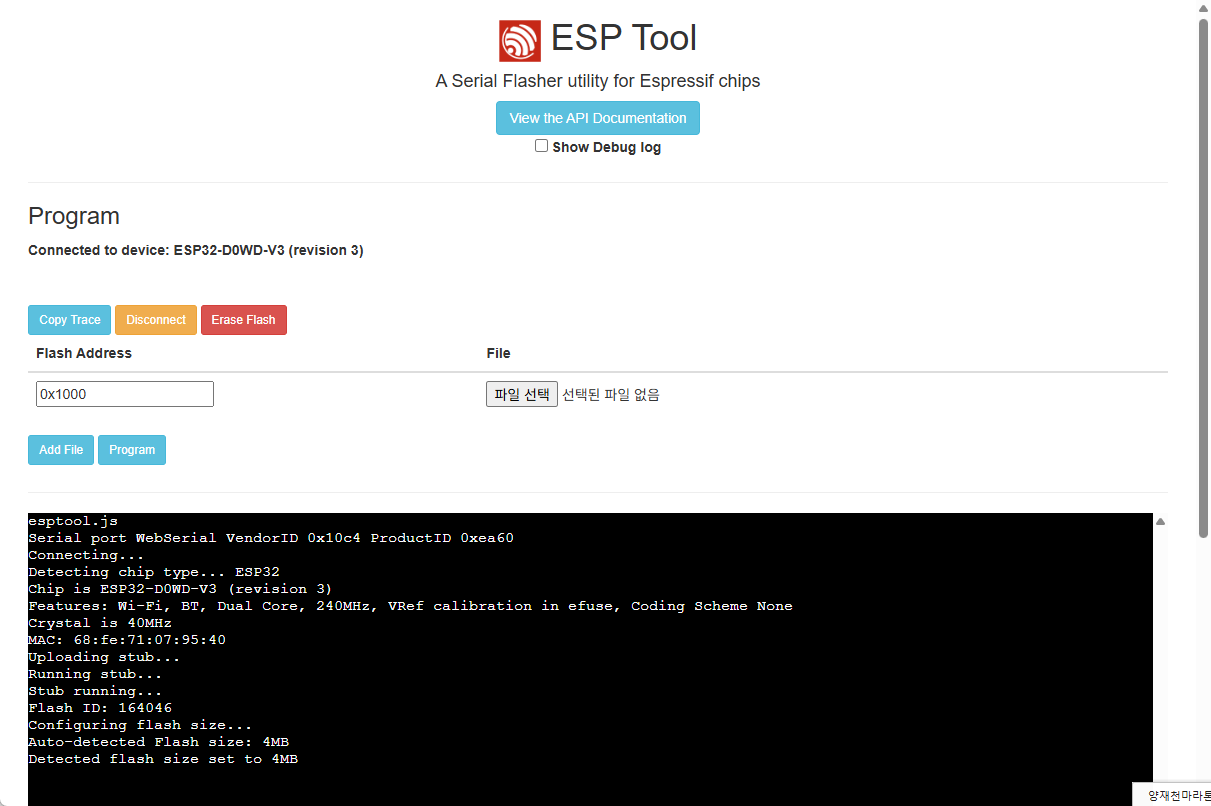Click the 선택된 파일 없음 label
The image size is (1211, 806).
click(x=611, y=394)
